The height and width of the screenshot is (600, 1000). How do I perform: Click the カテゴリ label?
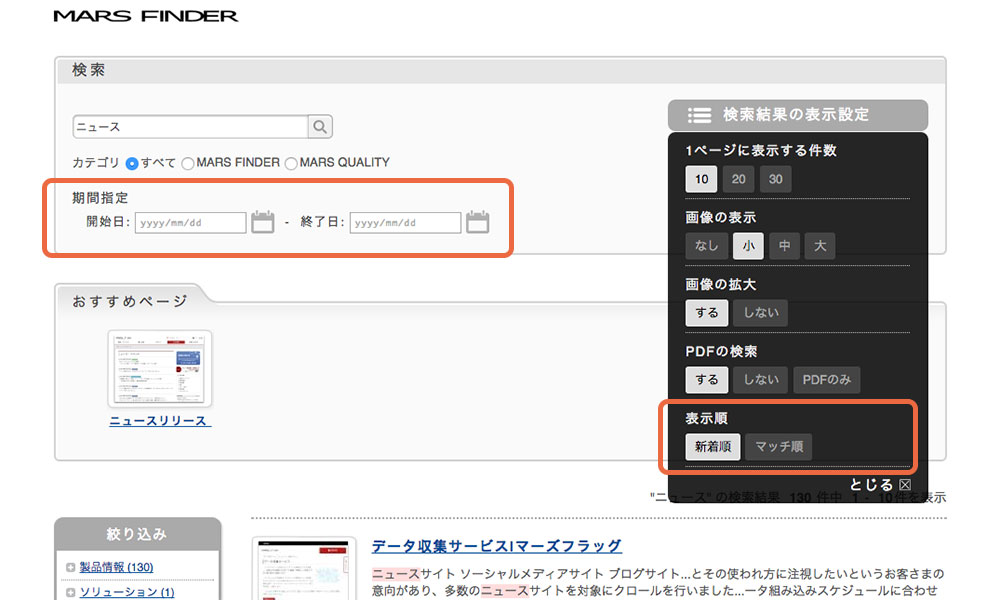pos(96,163)
